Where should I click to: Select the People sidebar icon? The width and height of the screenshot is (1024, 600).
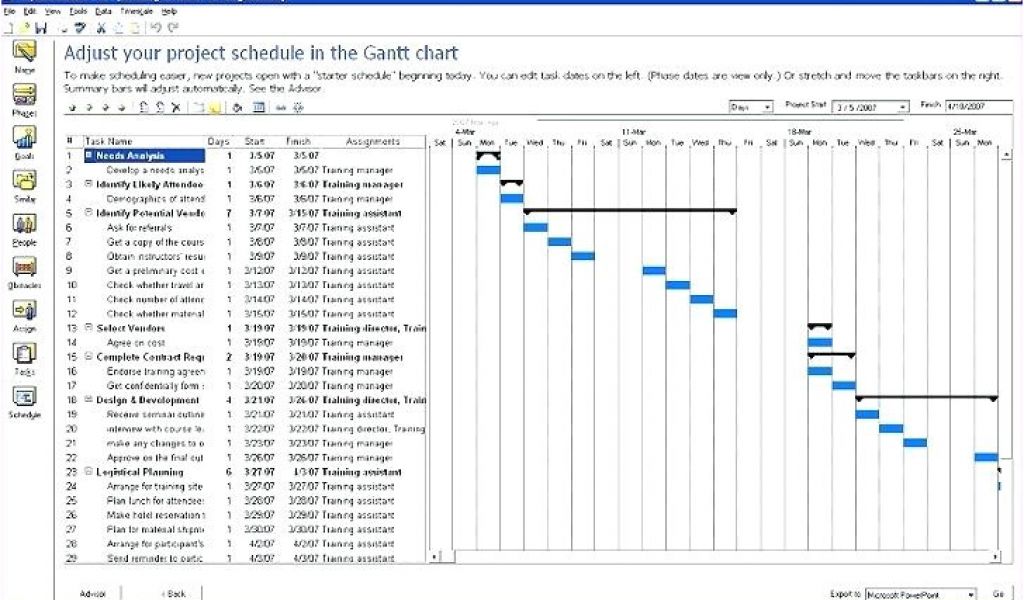[x=24, y=226]
